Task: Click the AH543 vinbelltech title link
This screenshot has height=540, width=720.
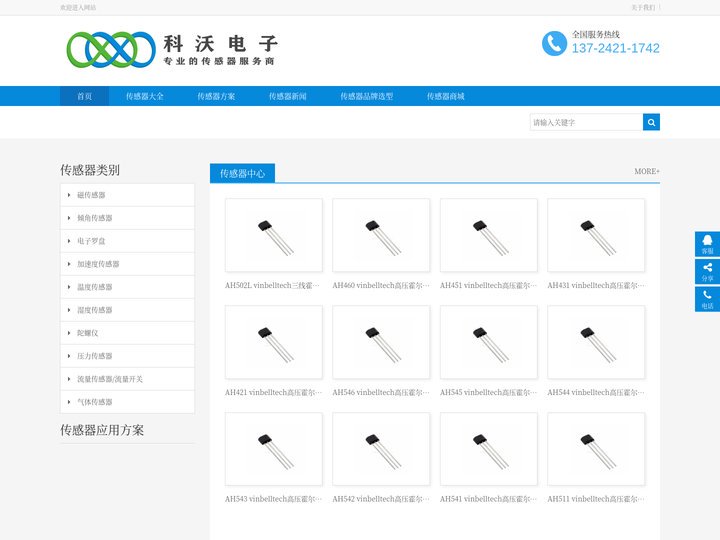Action: point(274,499)
